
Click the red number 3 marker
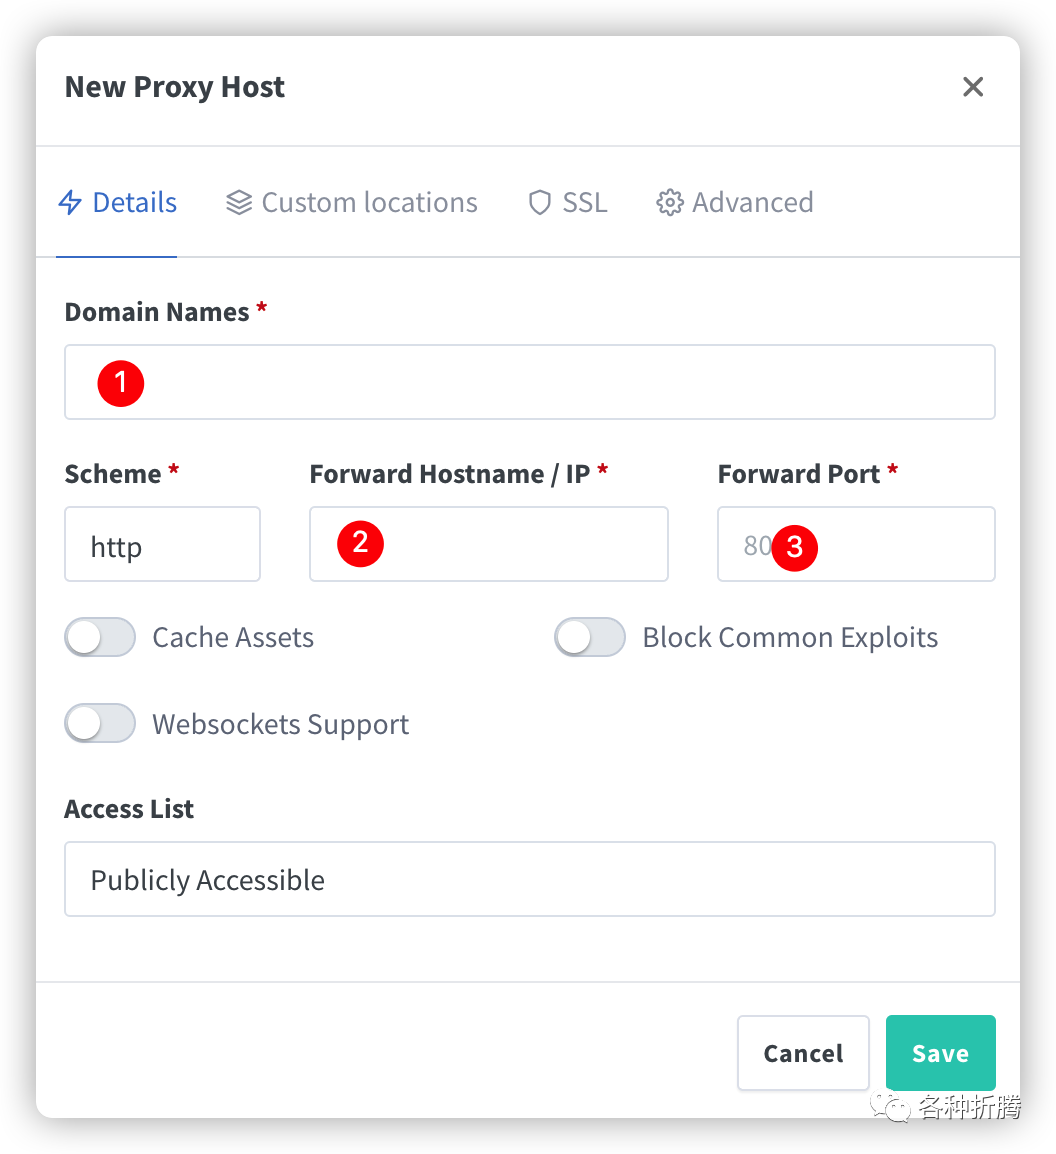pos(795,547)
